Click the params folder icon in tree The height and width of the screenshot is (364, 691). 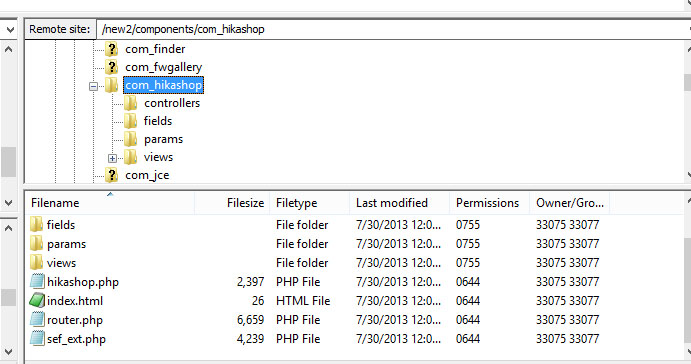click(x=131, y=139)
